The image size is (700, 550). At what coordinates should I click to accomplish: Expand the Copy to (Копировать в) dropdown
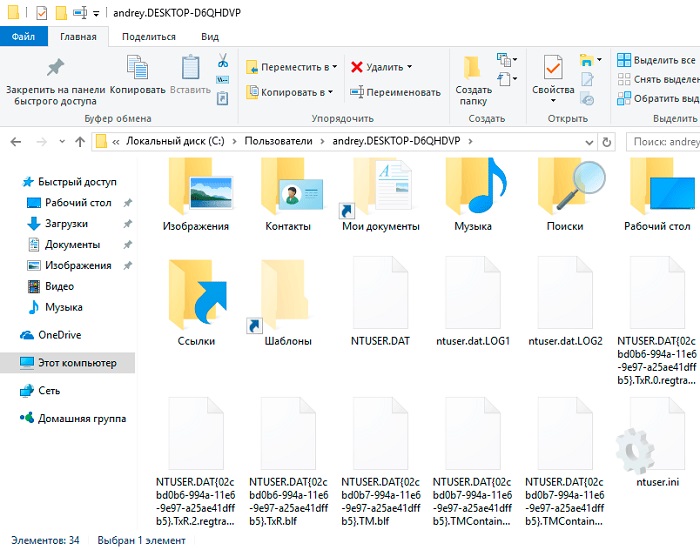pos(331,92)
